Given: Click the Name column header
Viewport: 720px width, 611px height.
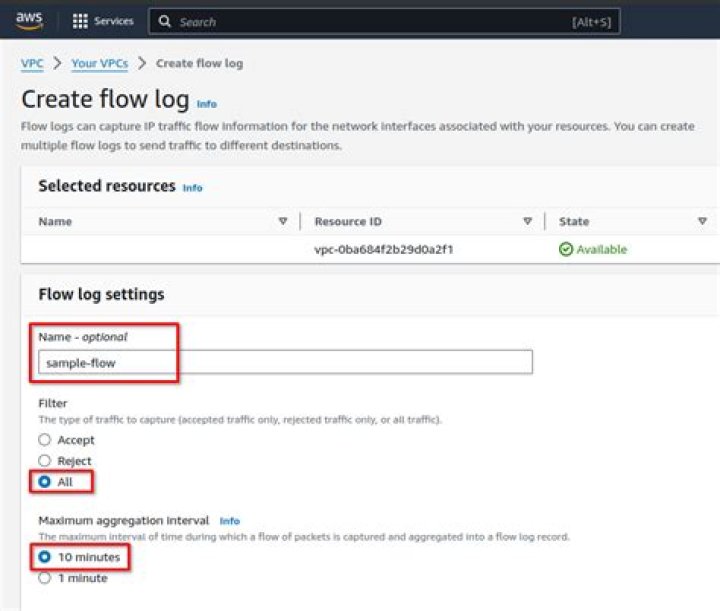Looking at the screenshot, I should (x=55, y=221).
